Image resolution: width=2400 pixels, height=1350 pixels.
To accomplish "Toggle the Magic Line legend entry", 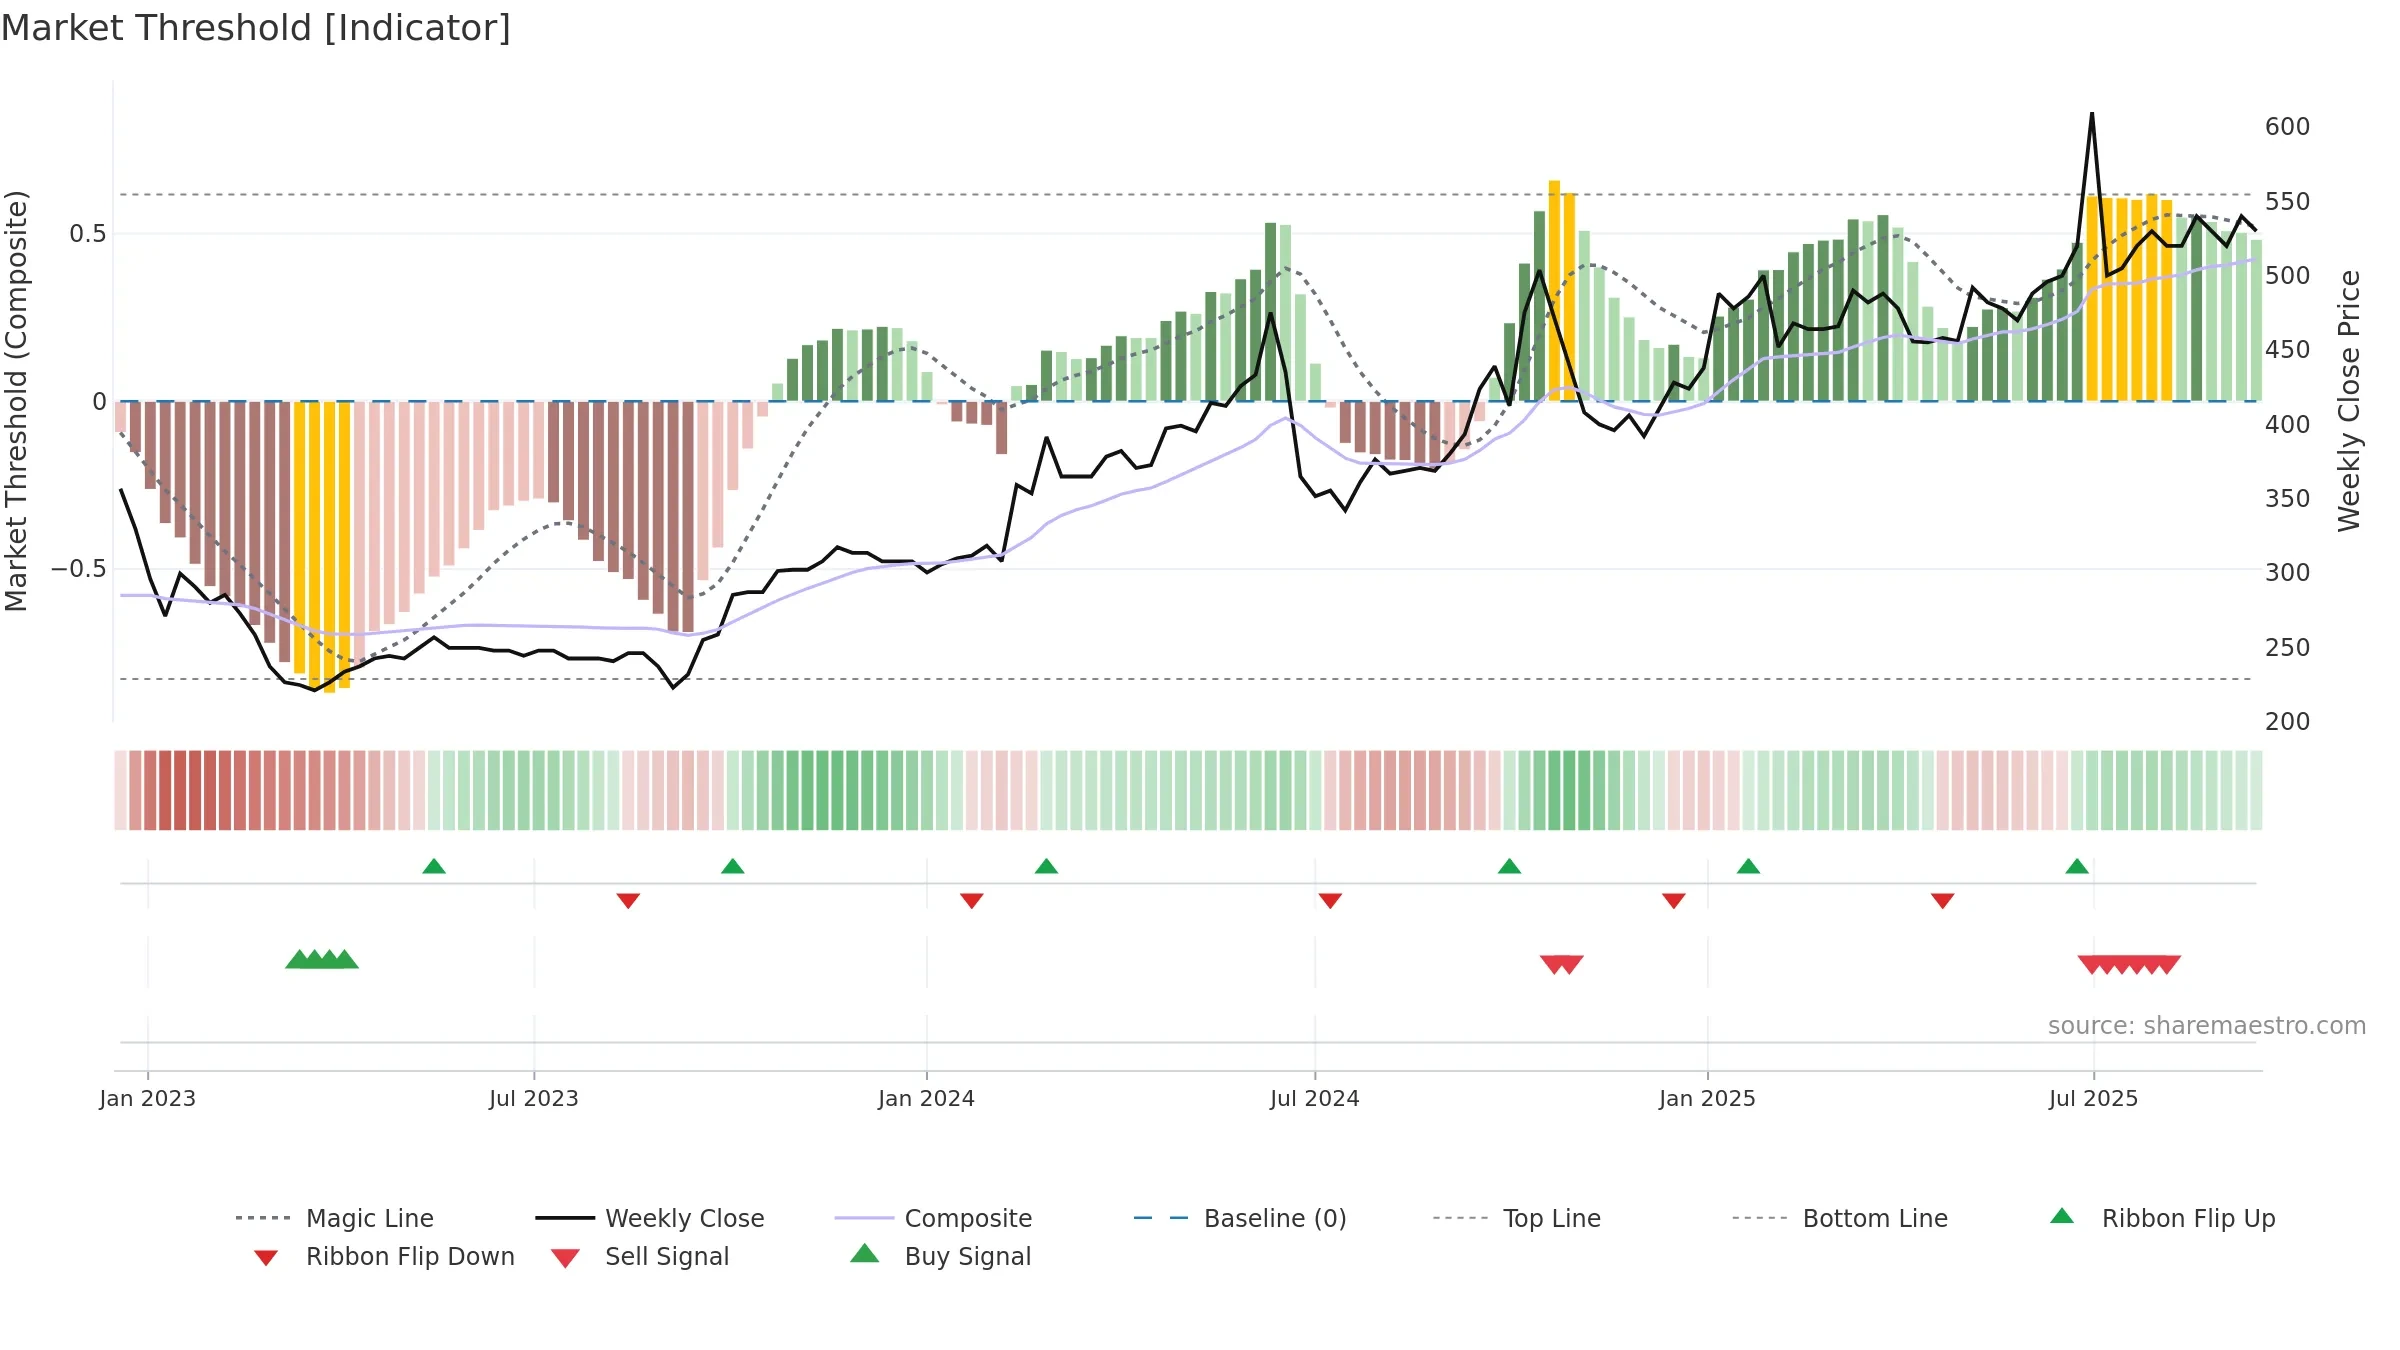I will 334,1218.
